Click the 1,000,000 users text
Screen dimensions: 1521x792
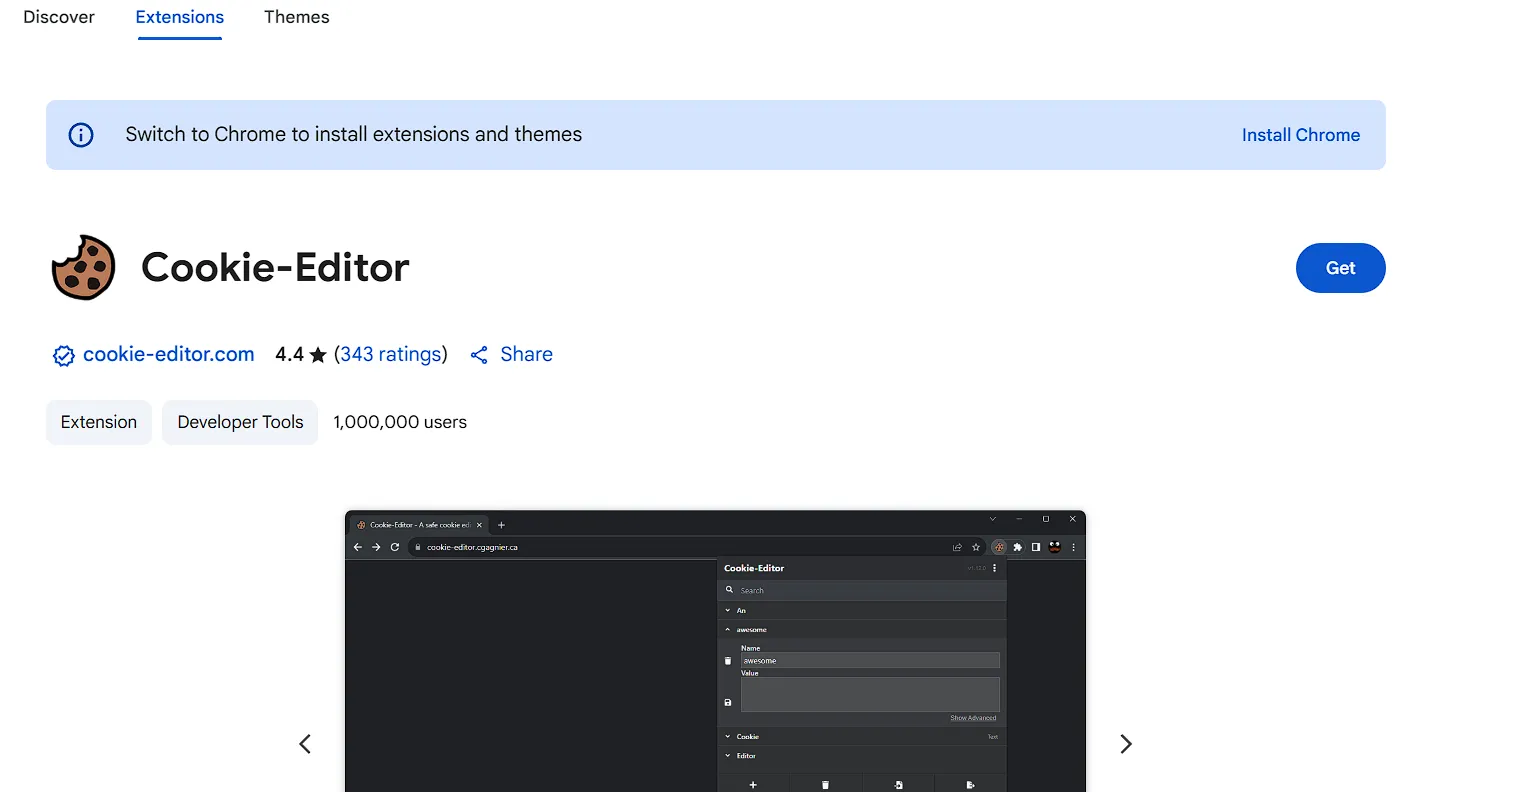[400, 422]
